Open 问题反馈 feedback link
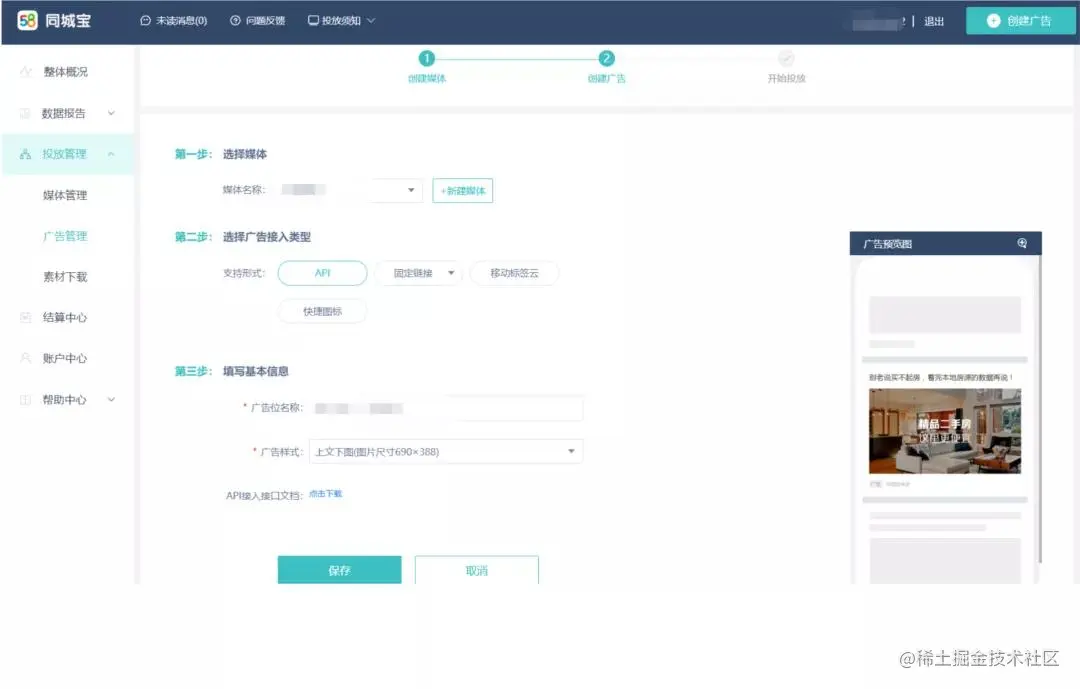Screen dimensions: 1080x689 [x=258, y=21]
